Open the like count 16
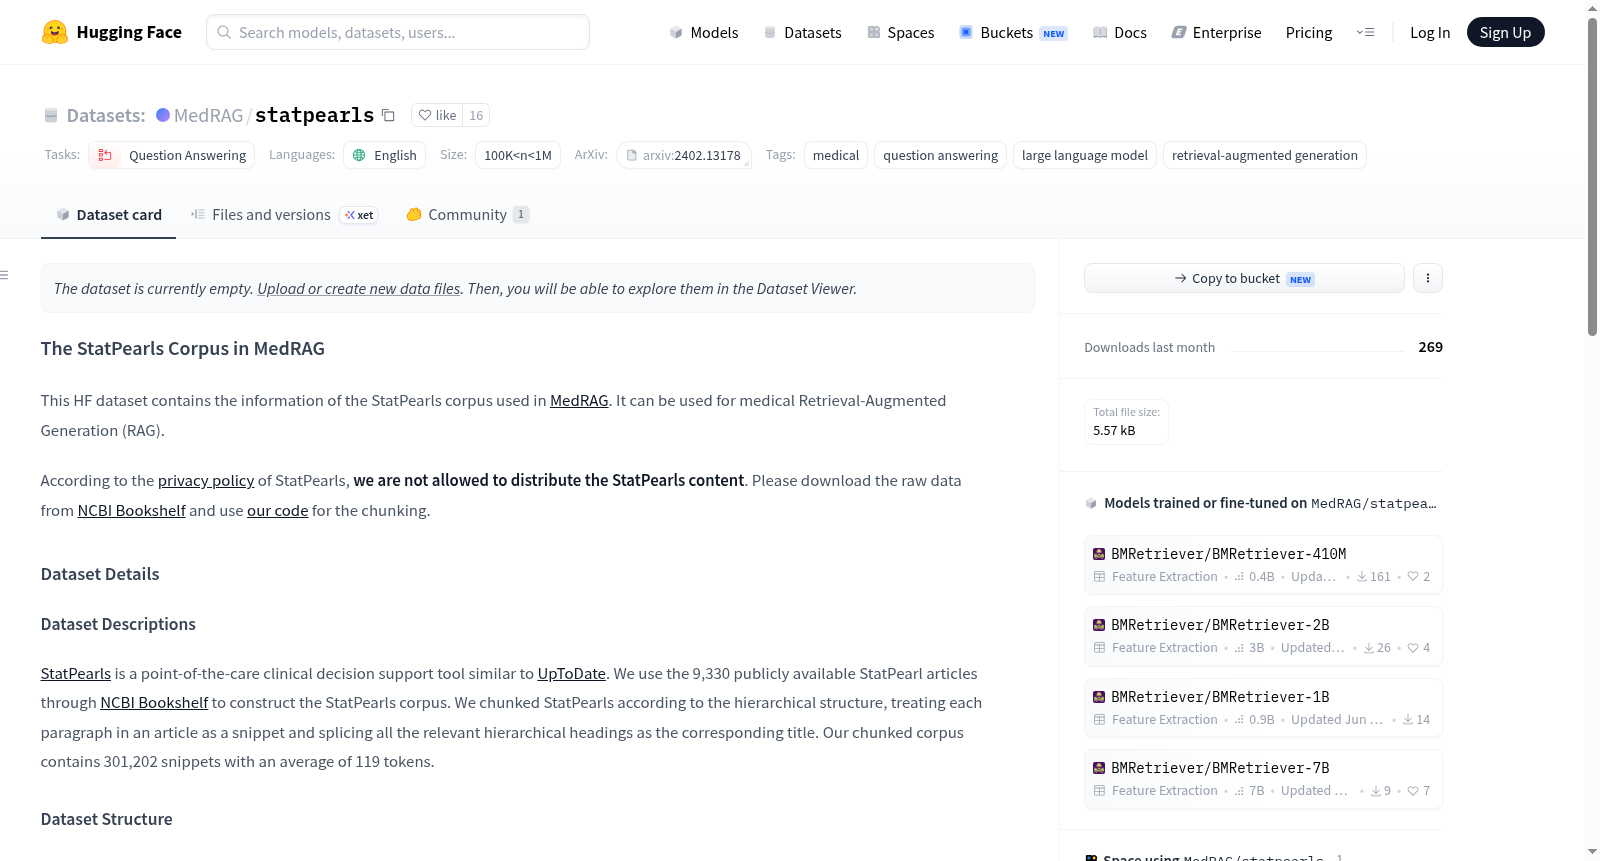This screenshot has height=861, width=1600. point(476,115)
